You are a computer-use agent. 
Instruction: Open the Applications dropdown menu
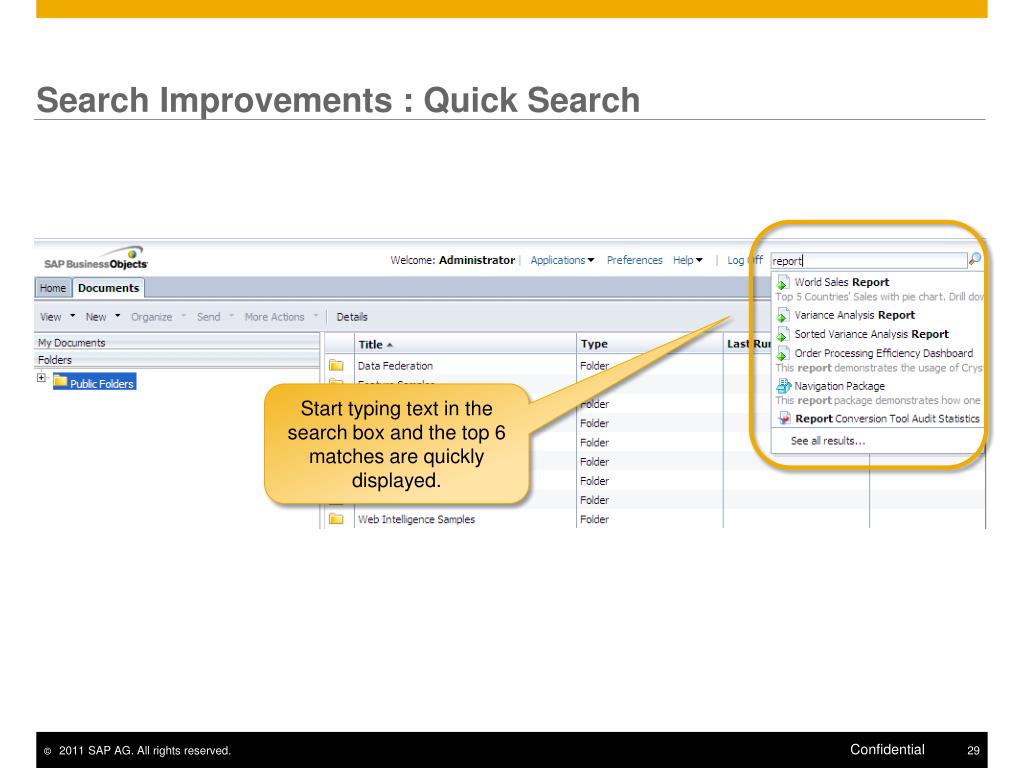562,260
